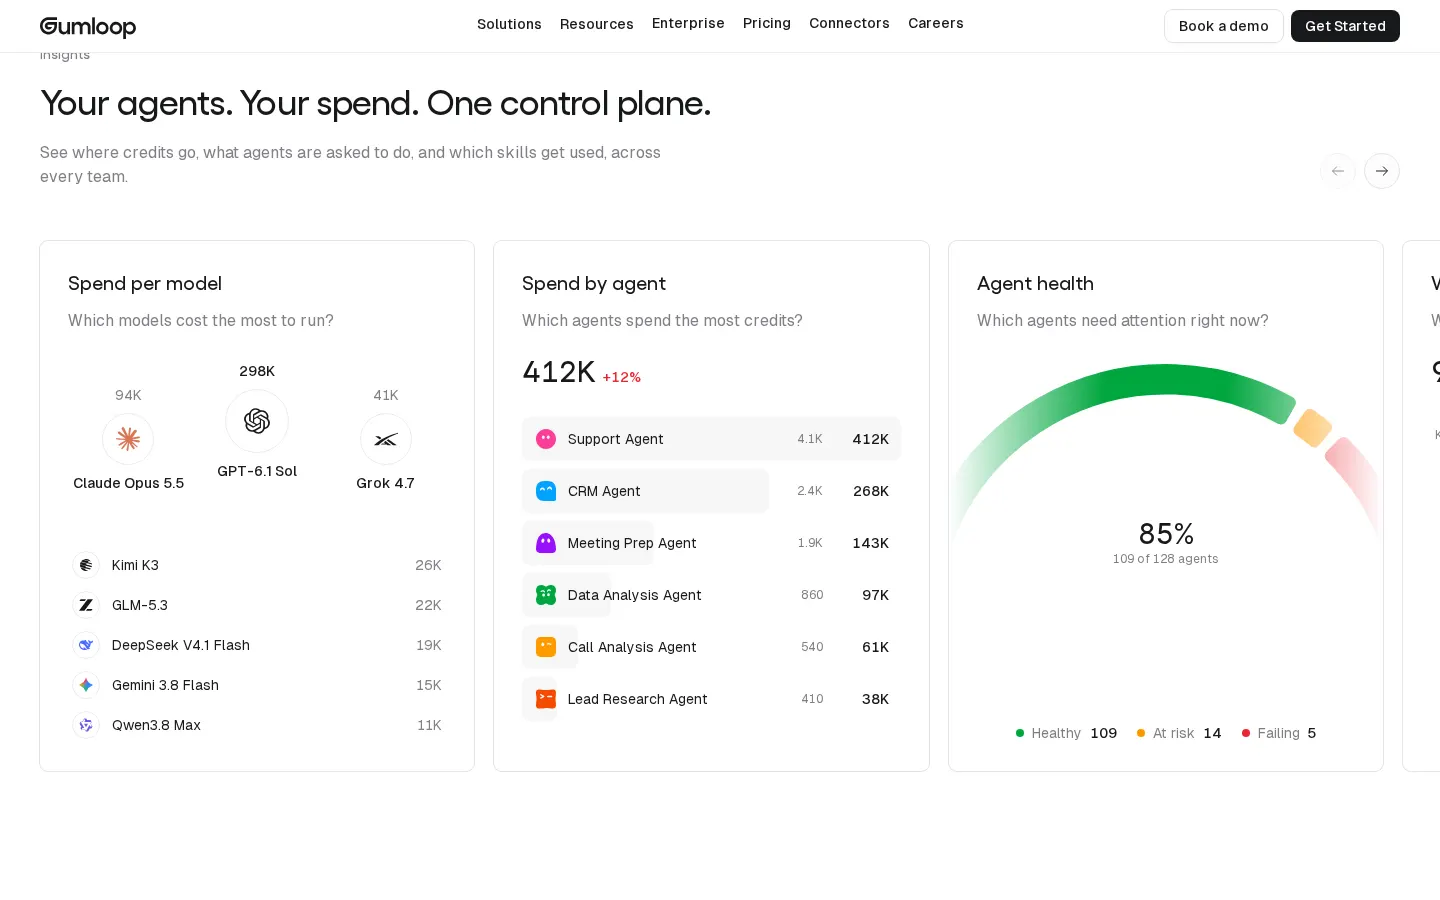This screenshot has height=900, width=1440.
Task: Select the Support Agent row label
Action: 616,439
